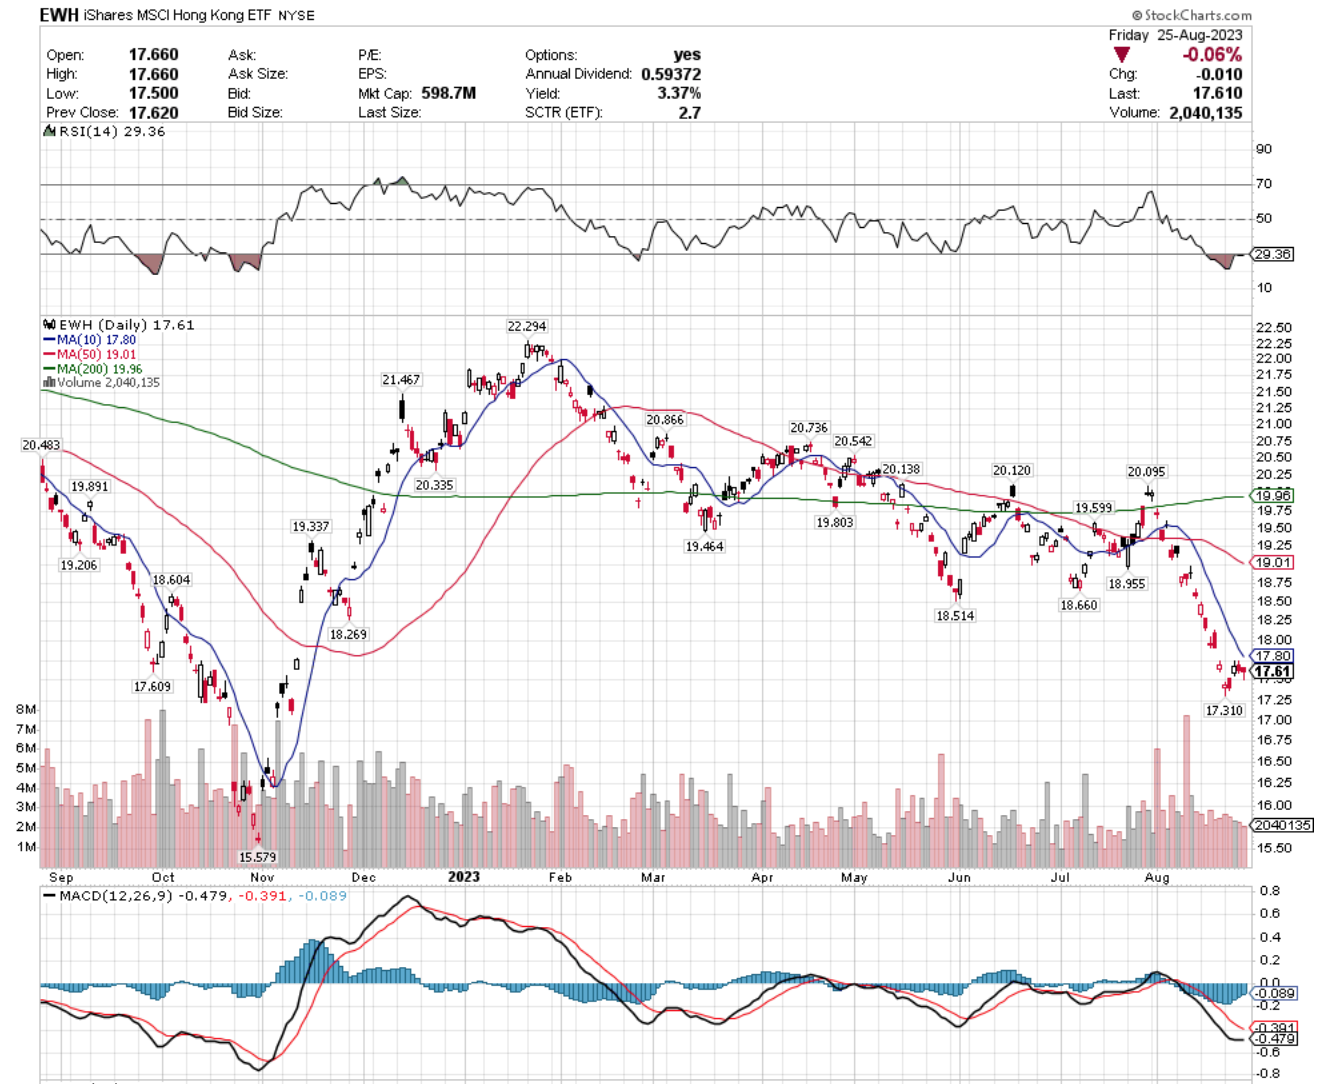This screenshot has width=1326, height=1084.
Task: Click the price label 19.464
Action: pos(704,547)
